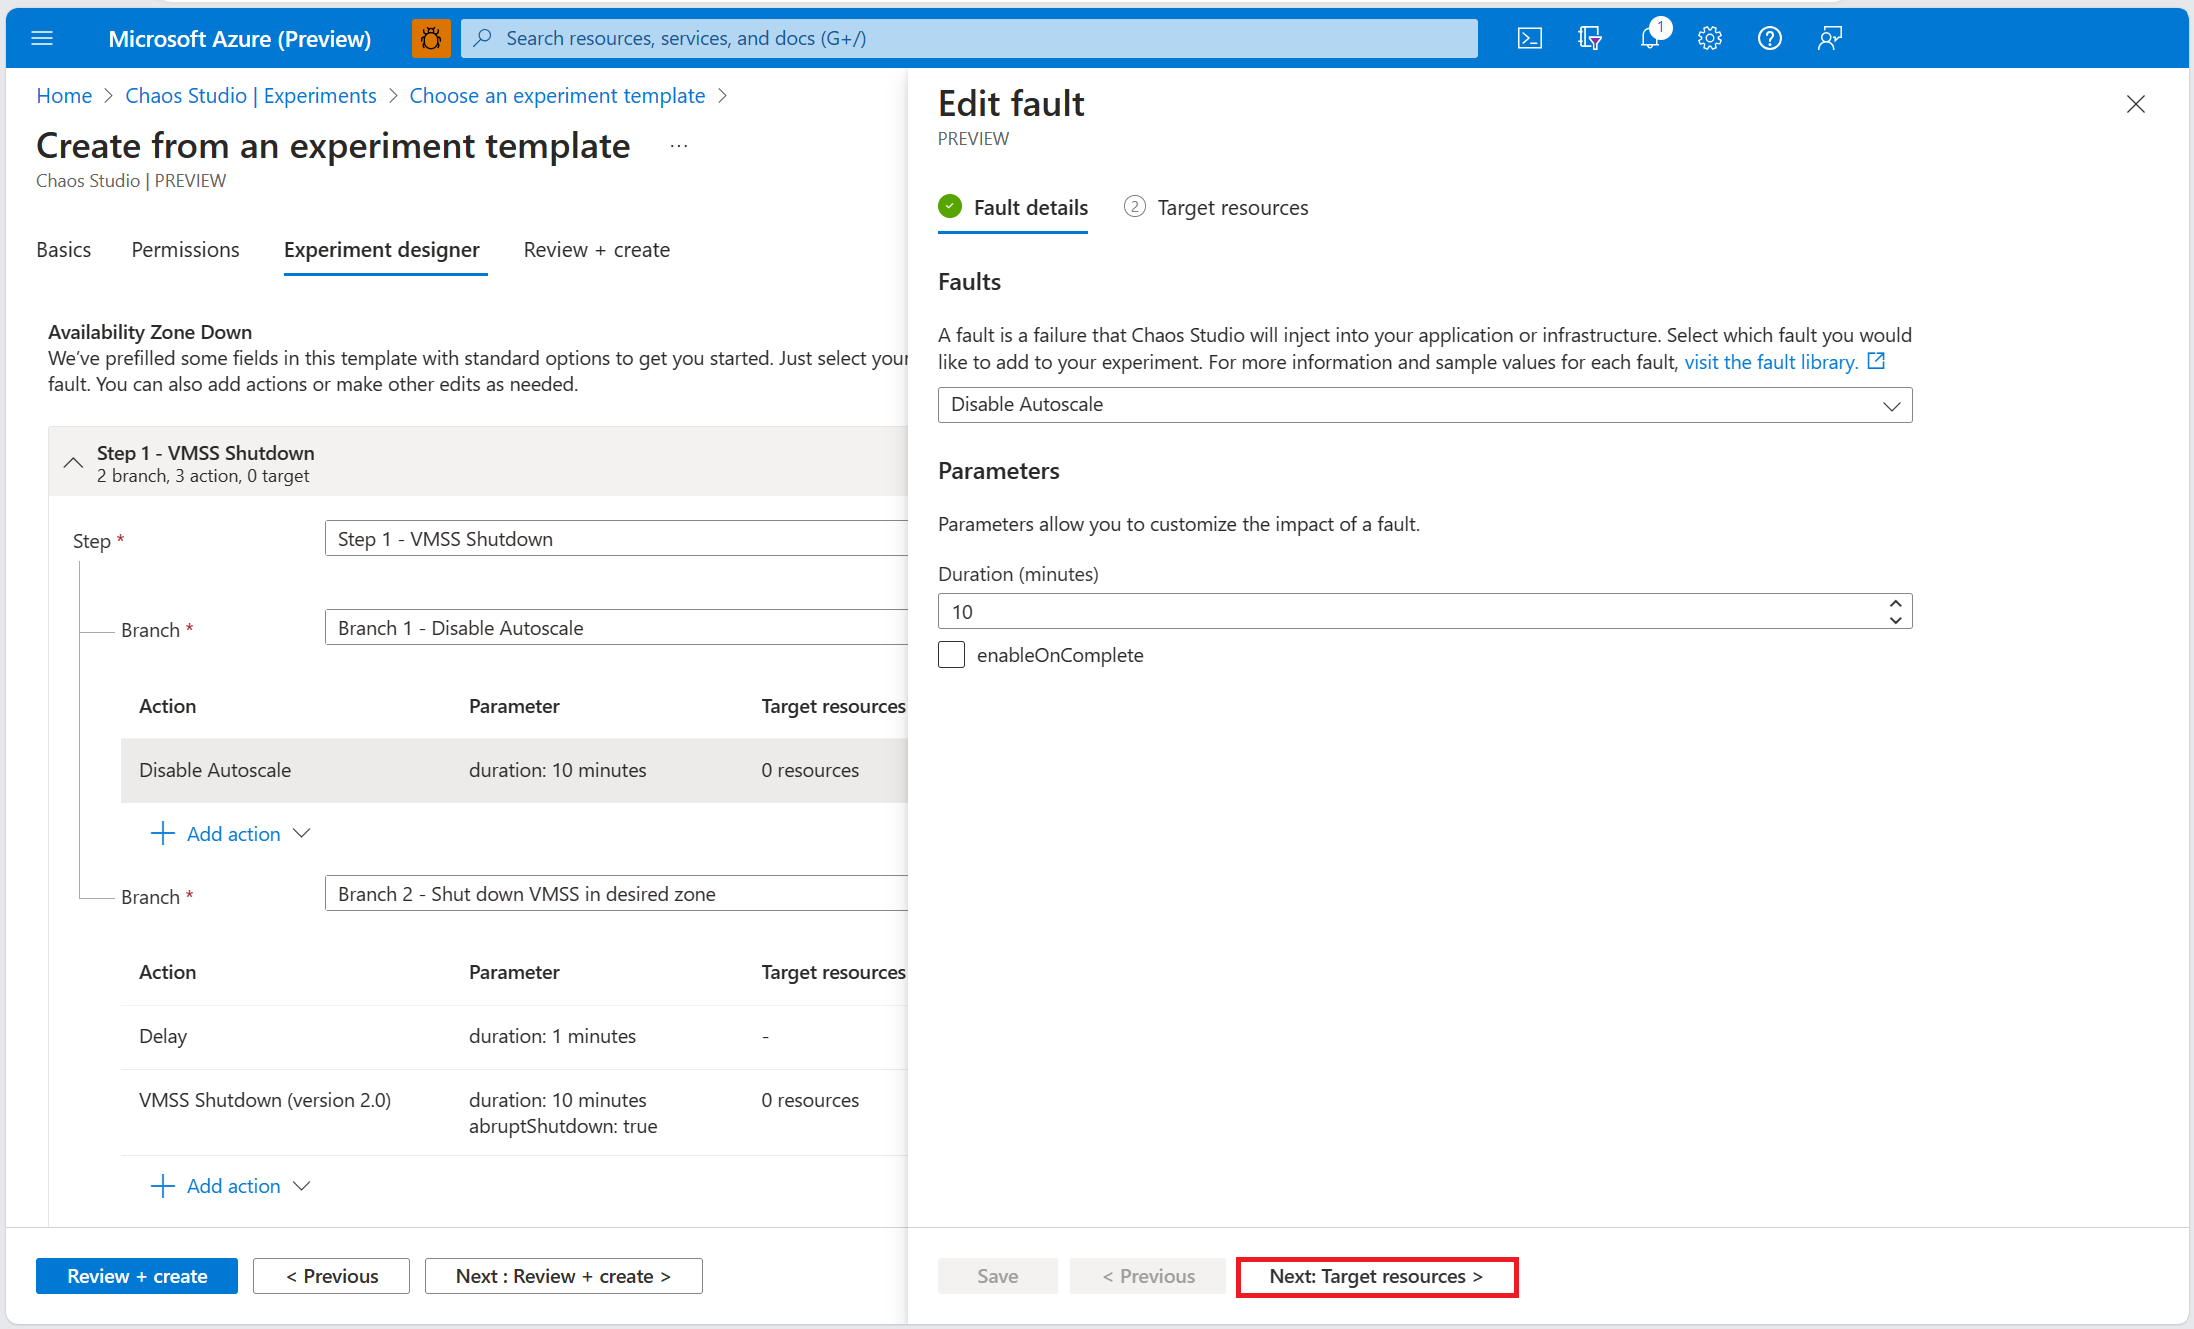Click Next: Target resources button
Image resolution: width=2194 pixels, height=1329 pixels.
(1376, 1277)
